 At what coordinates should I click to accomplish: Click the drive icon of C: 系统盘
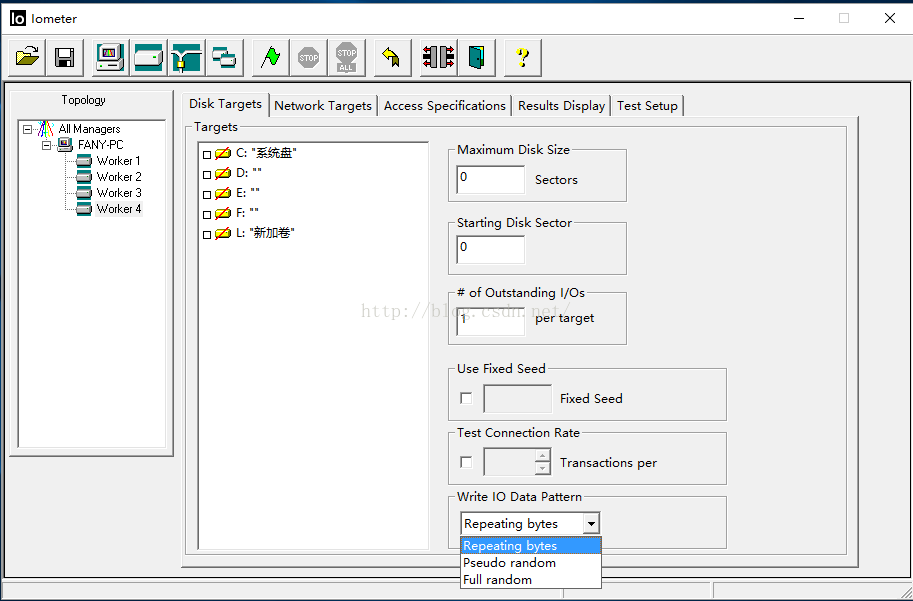(x=223, y=154)
